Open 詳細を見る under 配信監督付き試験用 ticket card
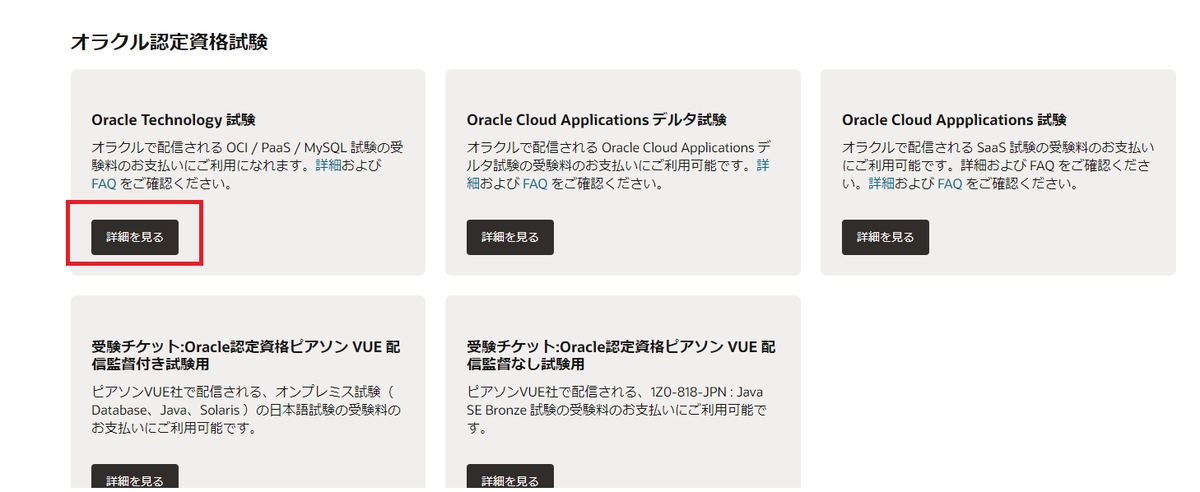1200x492 pixels. (135, 478)
